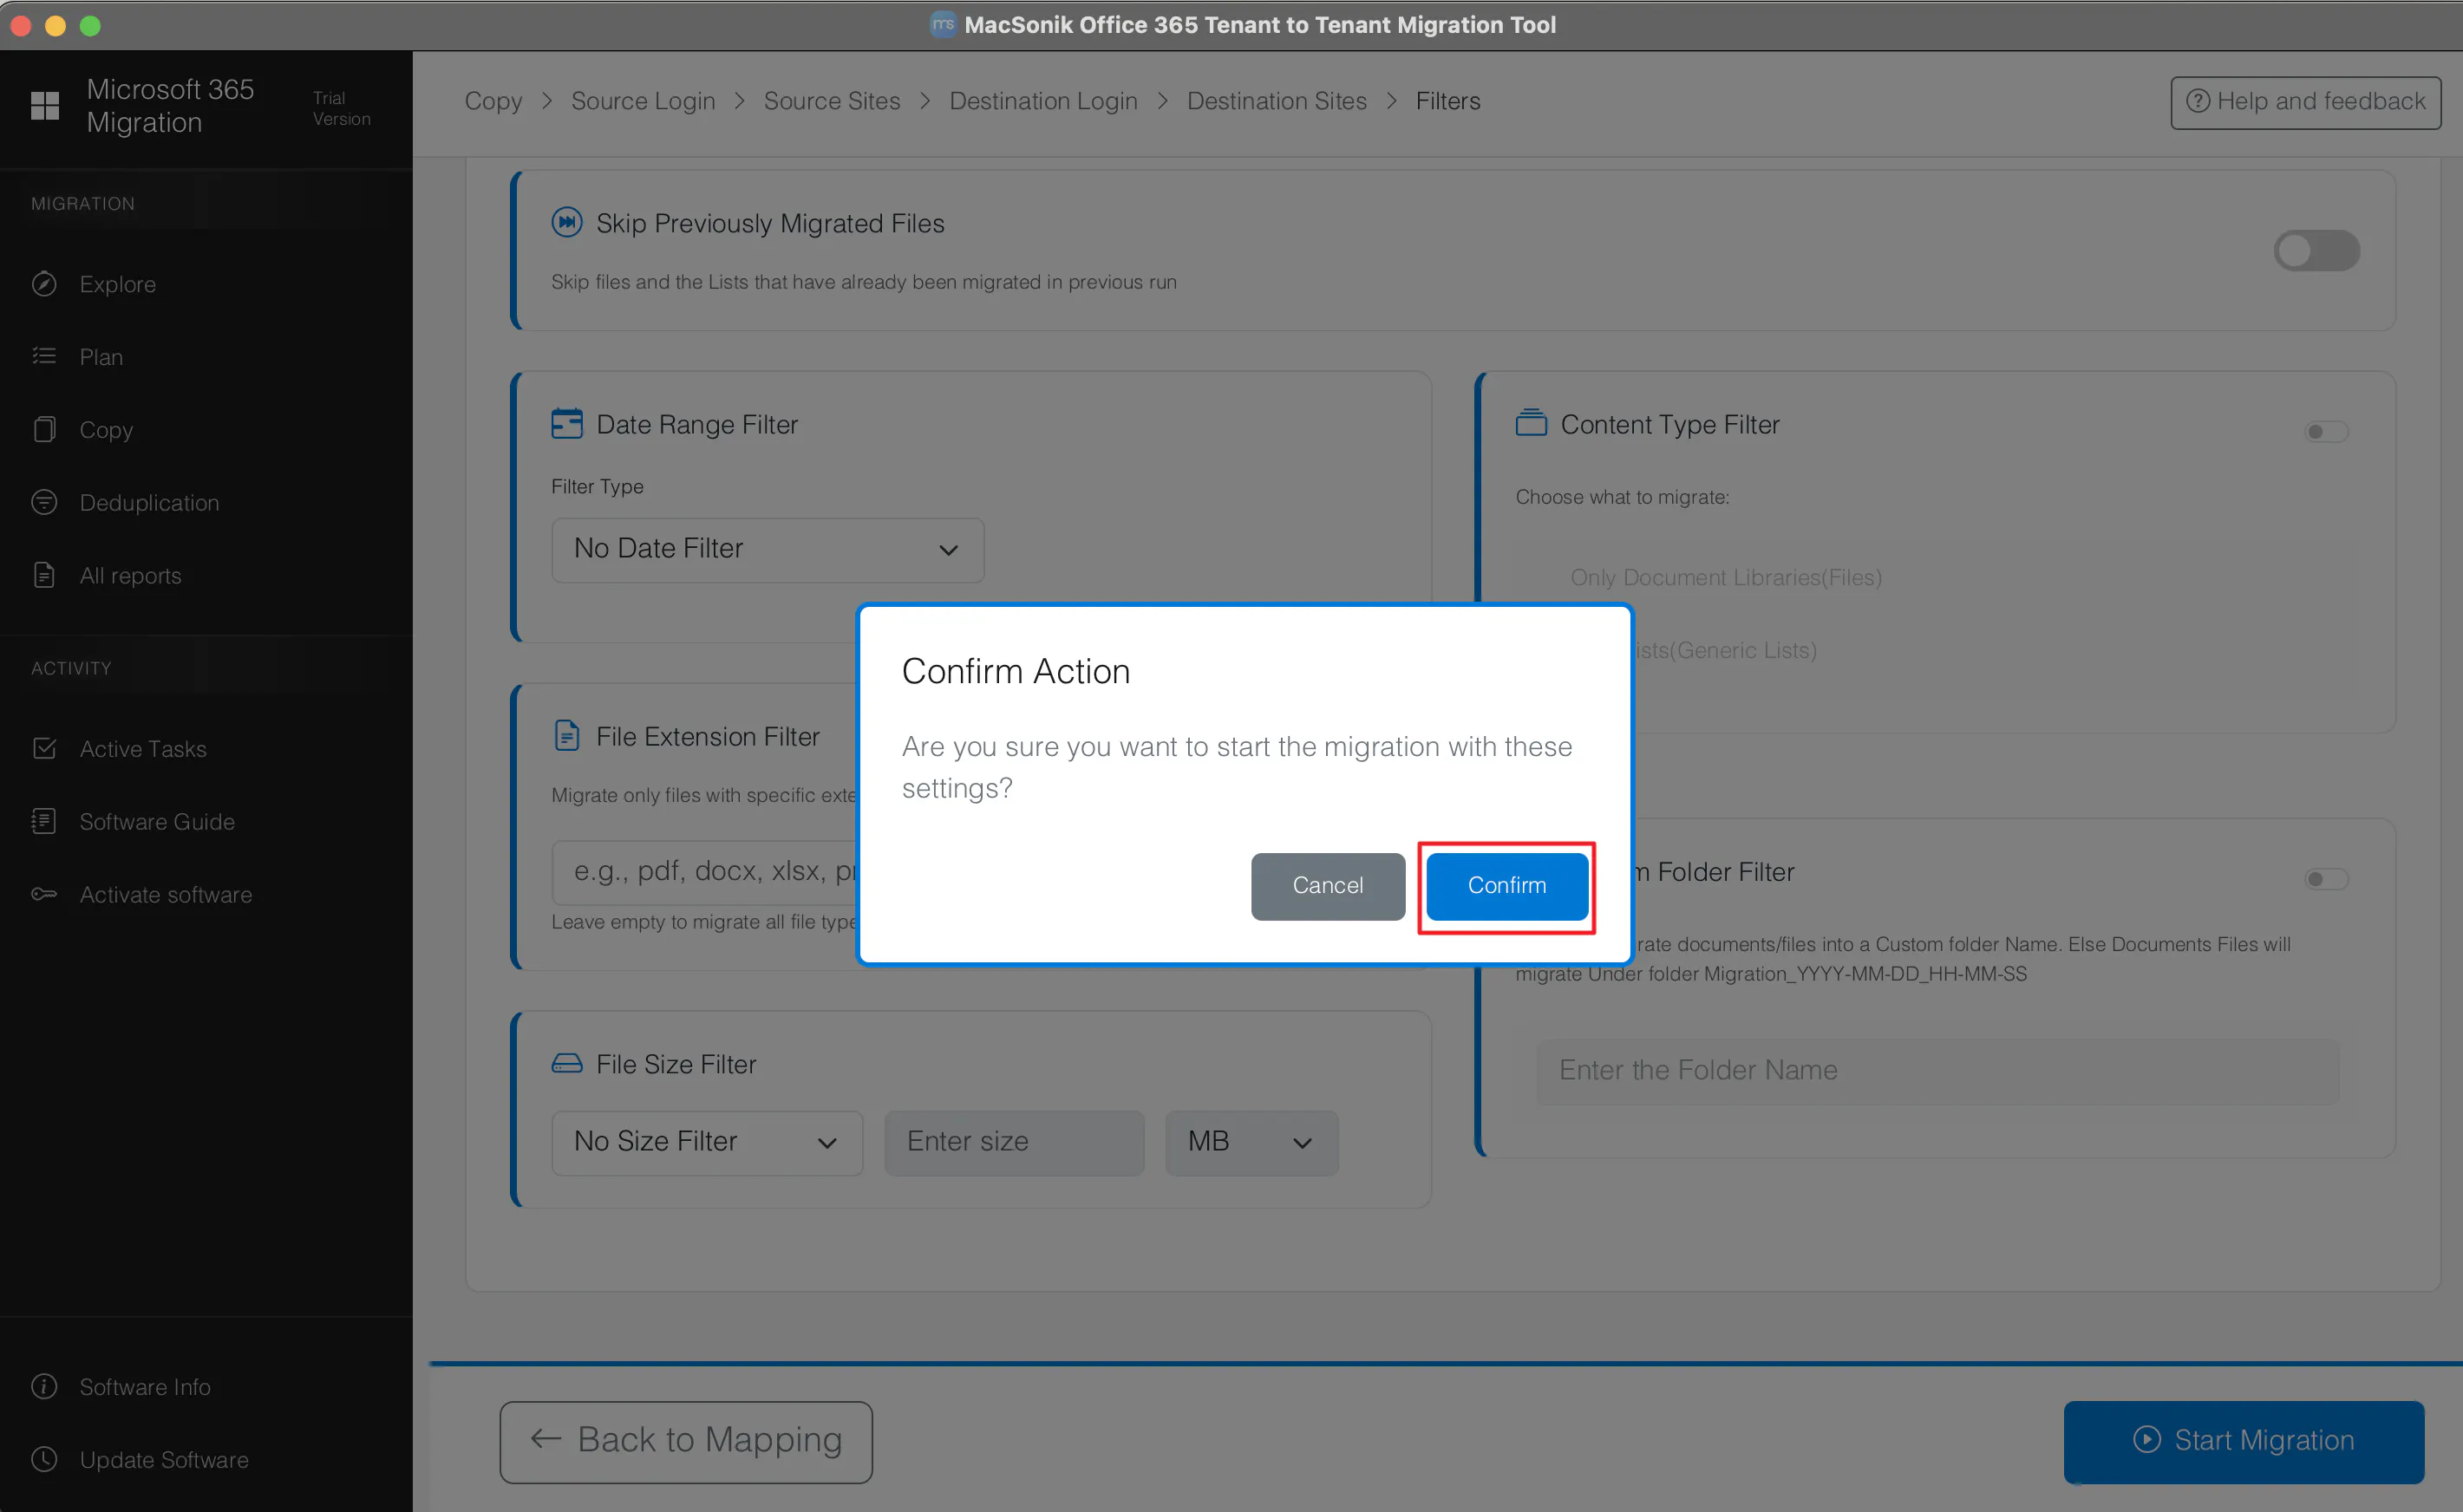The image size is (2463, 1512).
Task: Click the Confirm button in dialog
Action: (1506, 886)
